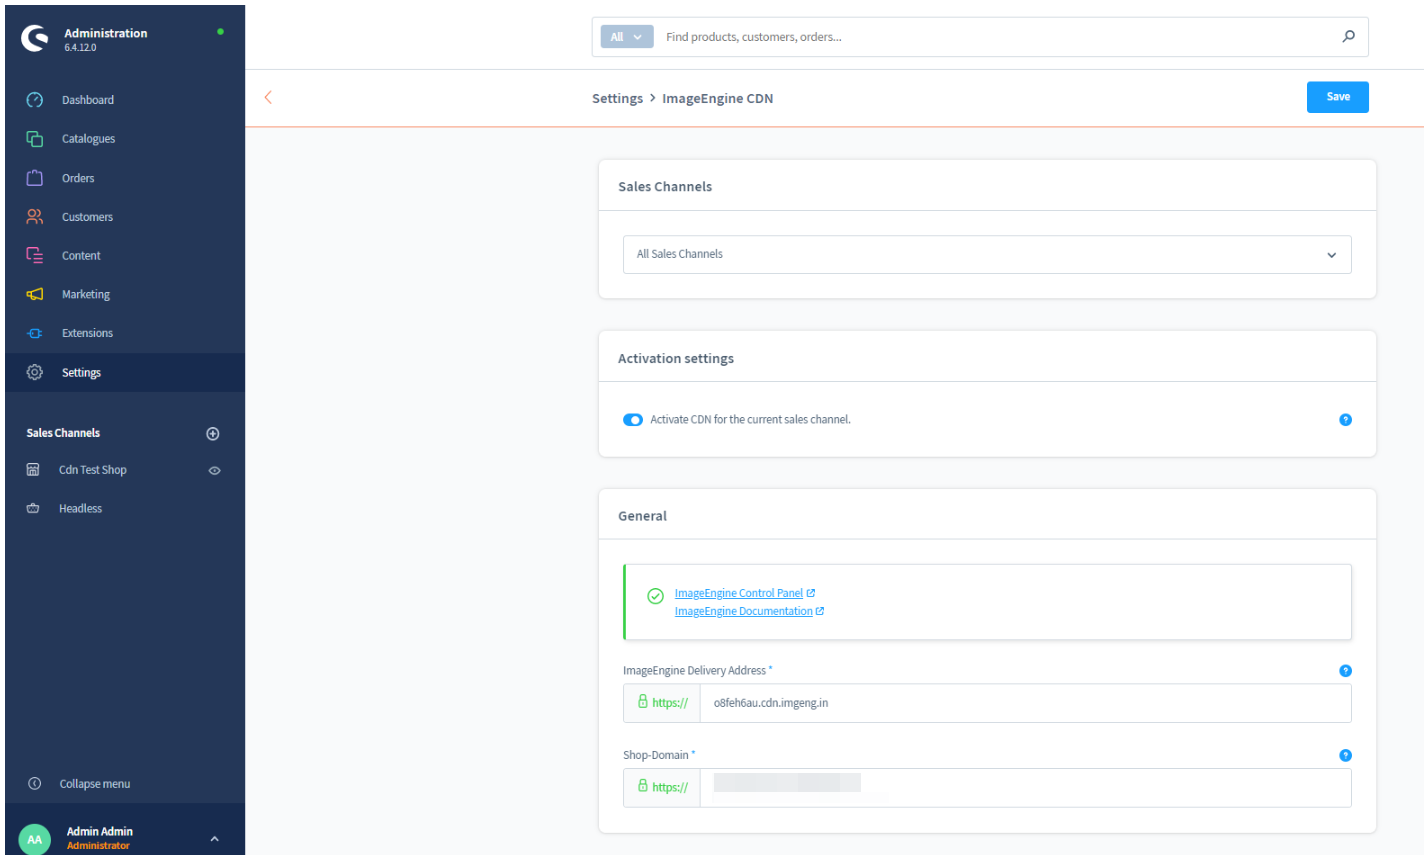The height and width of the screenshot is (855, 1427).
Task: Click the Collapse menu arrow icon
Action: pos(35,784)
